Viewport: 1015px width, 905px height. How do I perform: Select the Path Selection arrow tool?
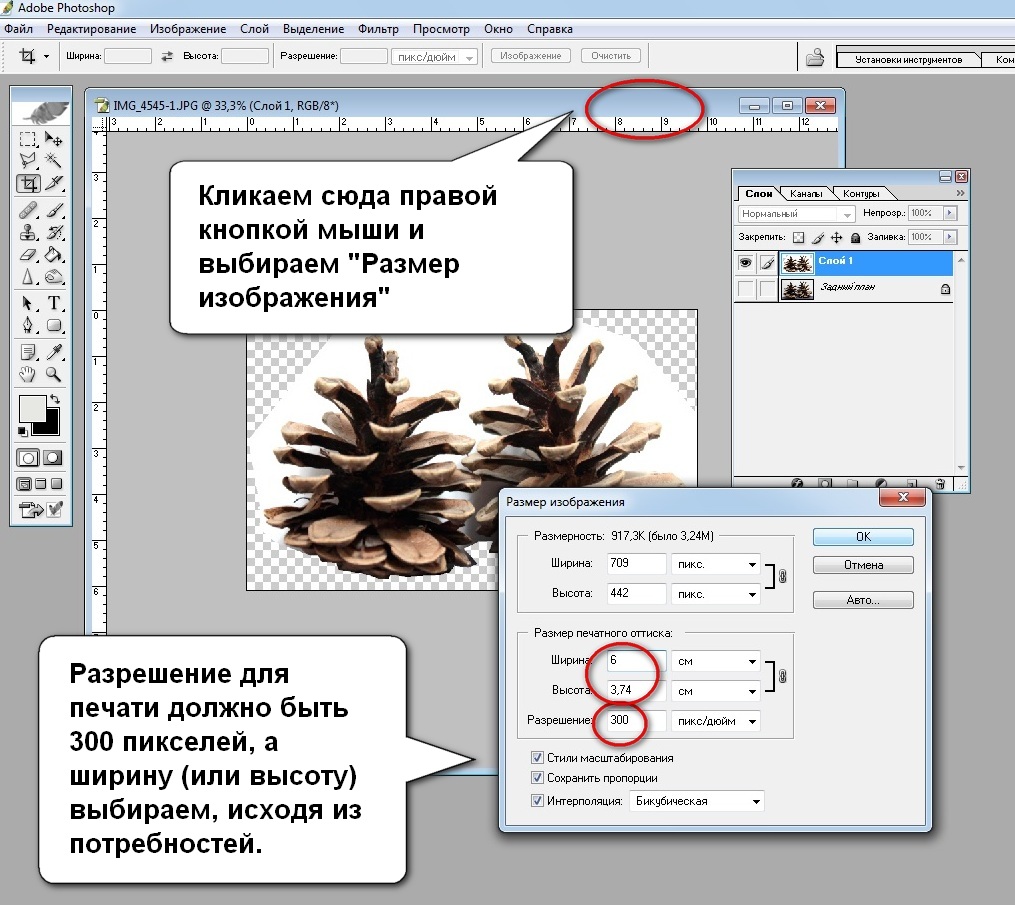(x=28, y=303)
